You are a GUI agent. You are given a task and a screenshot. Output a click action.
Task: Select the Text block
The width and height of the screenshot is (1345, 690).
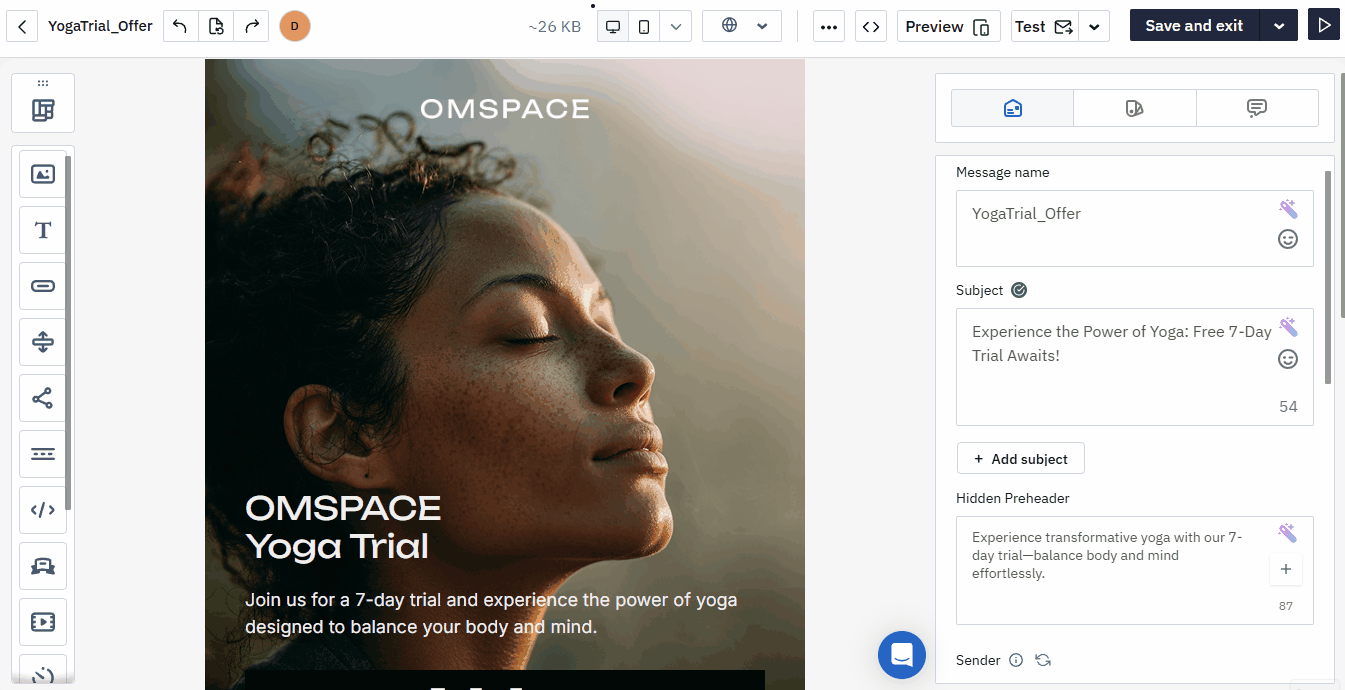click(x=43, y=230)
